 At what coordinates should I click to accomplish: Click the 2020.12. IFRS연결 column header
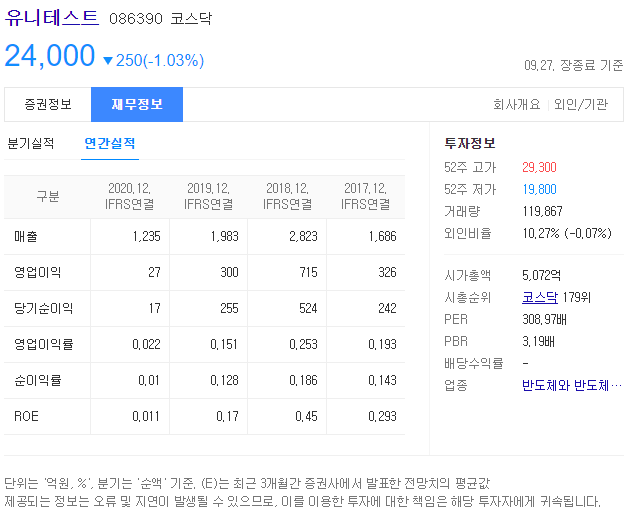[x=130, y=196]
